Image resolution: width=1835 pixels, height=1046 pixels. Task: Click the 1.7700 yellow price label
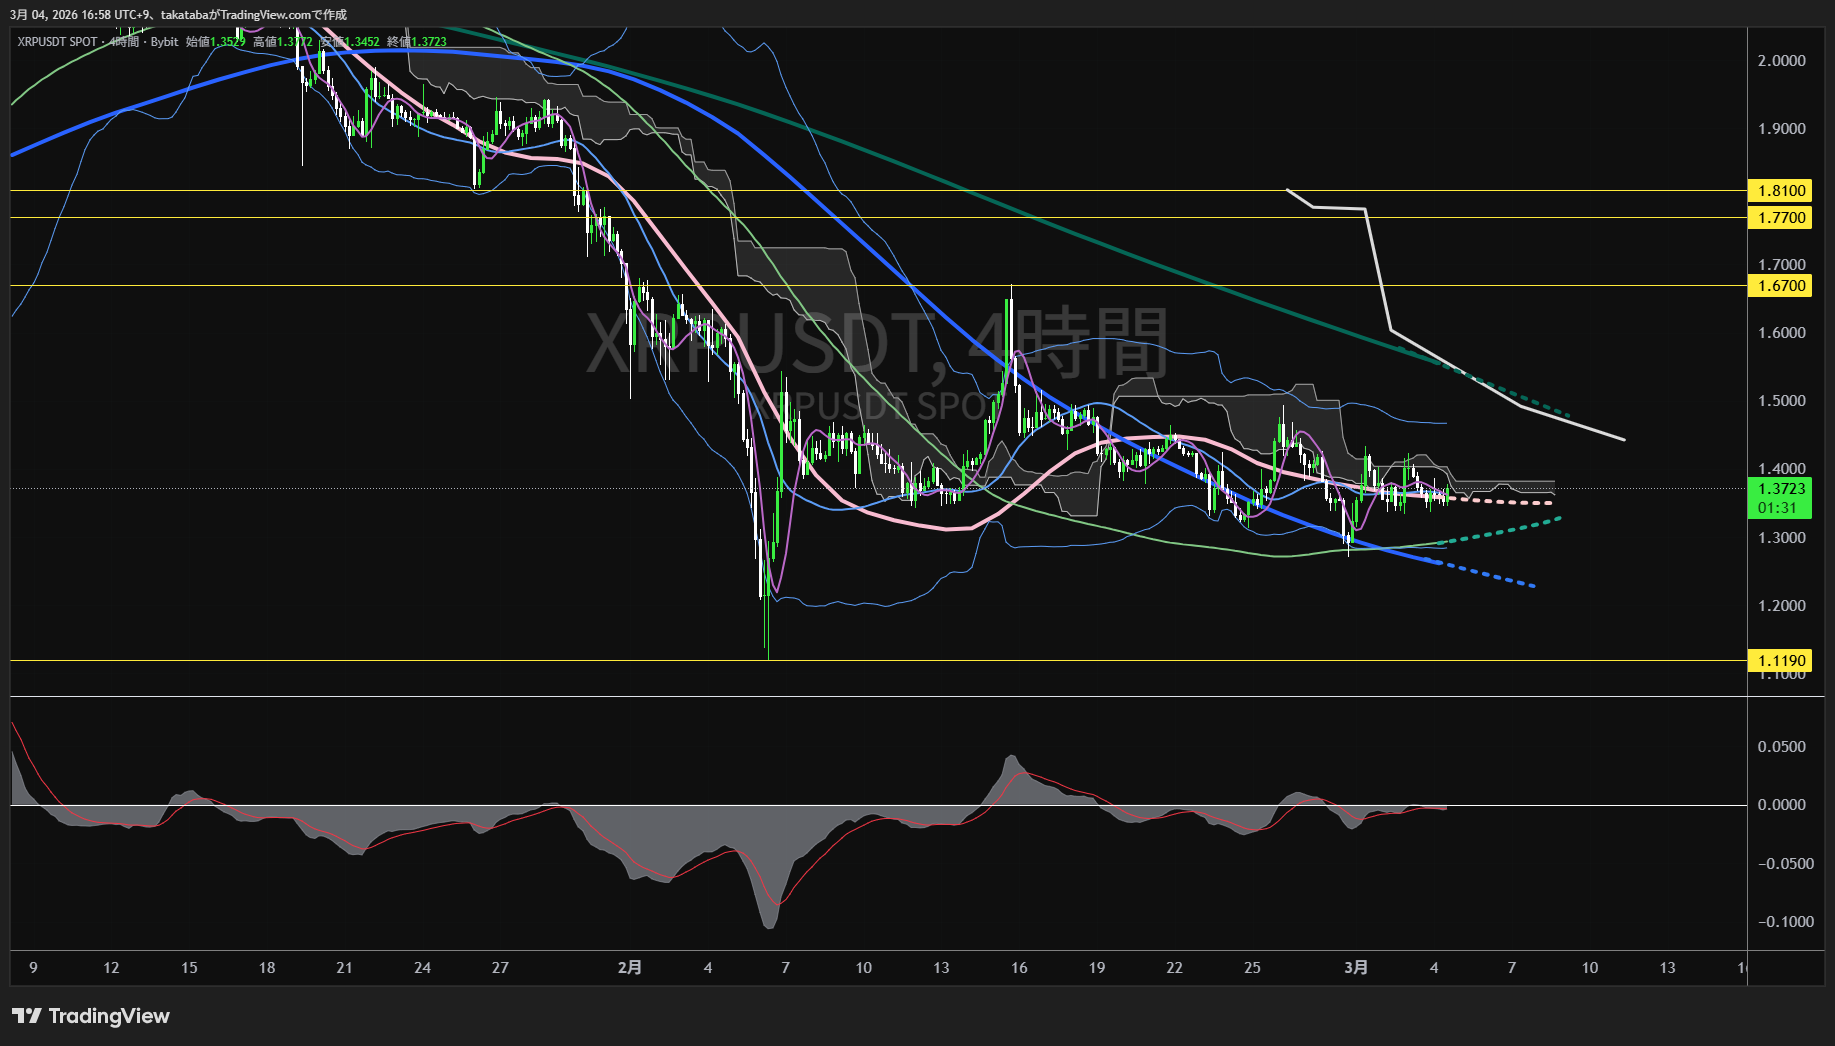(x=1780, y=218)
